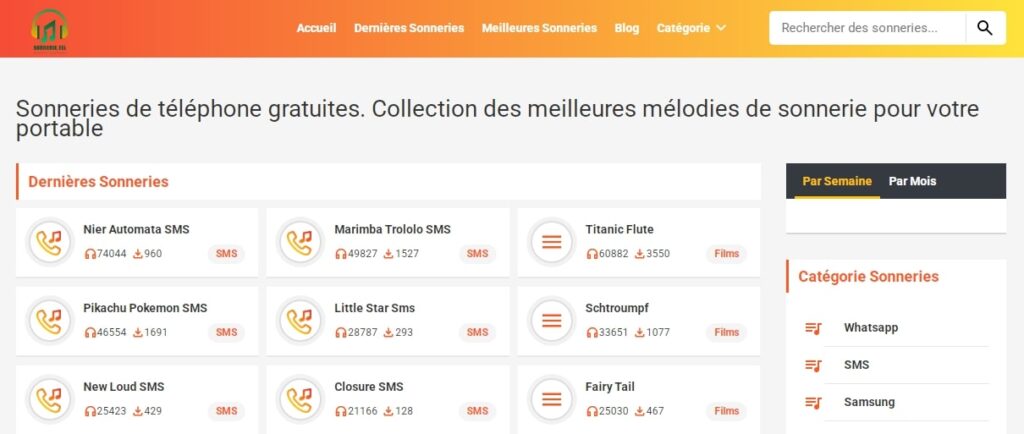Select the Par Semaine tab
The height and width of the screenshot is (434, 1024).
(x=837, y=181)
